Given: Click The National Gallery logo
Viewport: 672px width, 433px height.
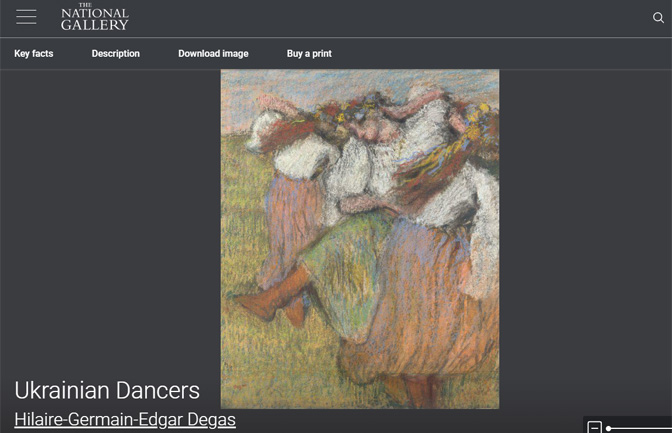Looking at the screenshot, I should [x=95, y=17].
